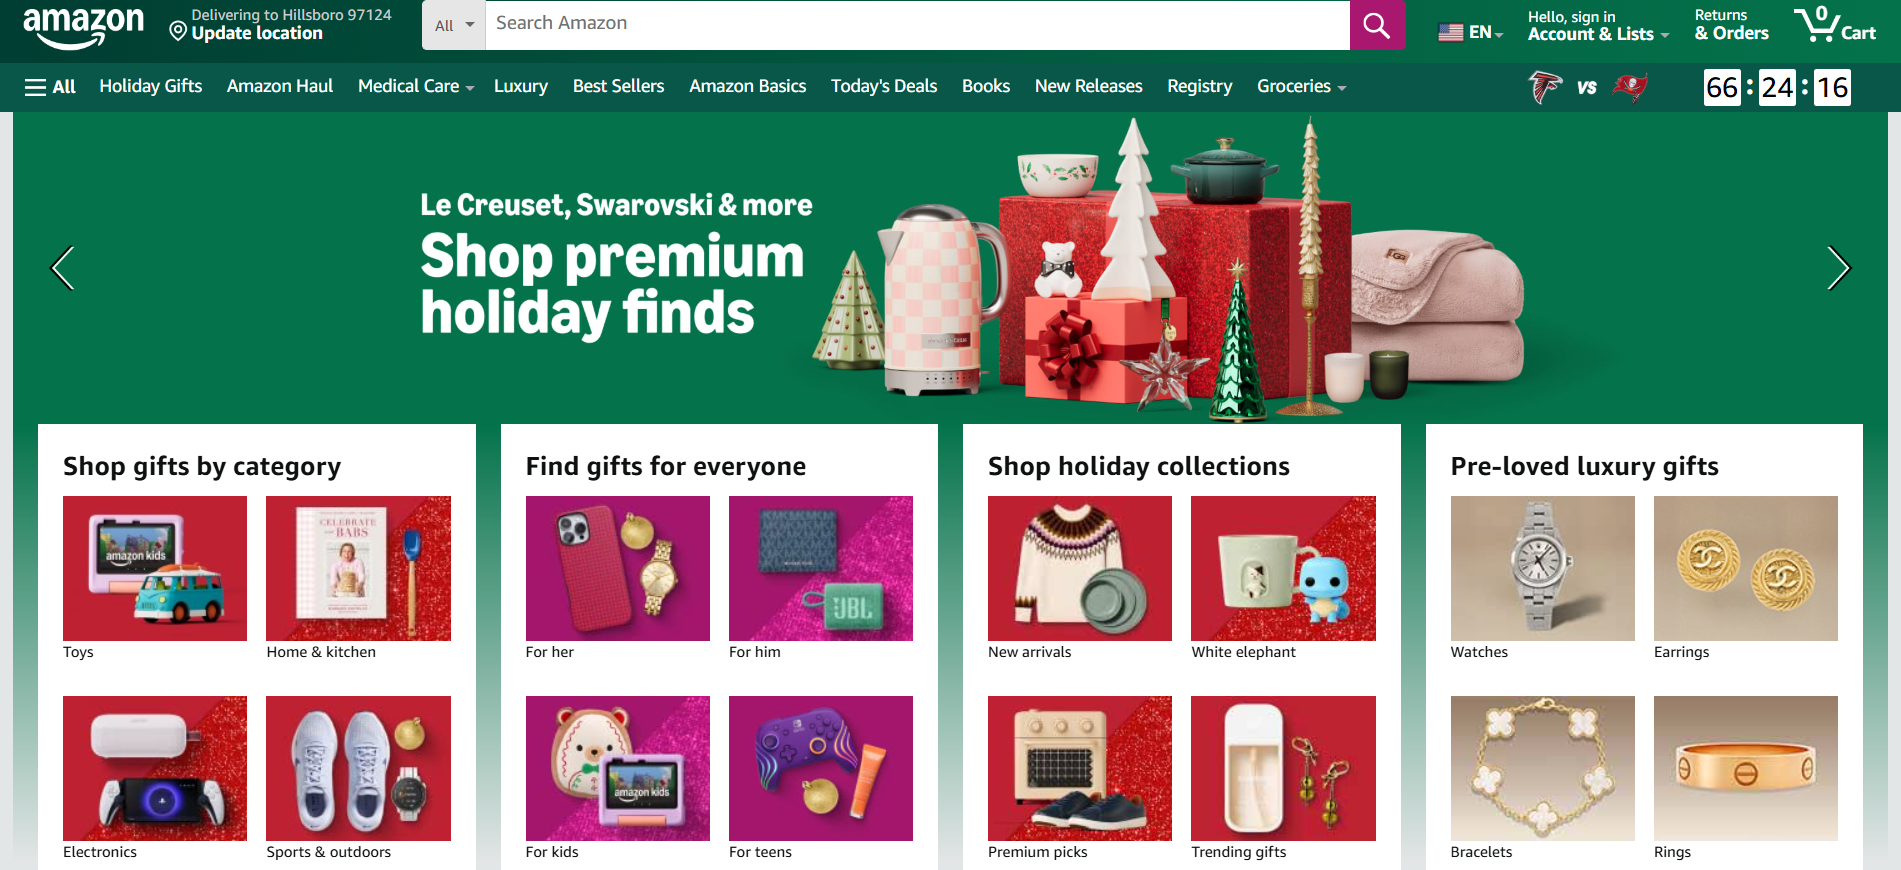
Task: Open the Toys category image
Action: click(x=155, y=568)
